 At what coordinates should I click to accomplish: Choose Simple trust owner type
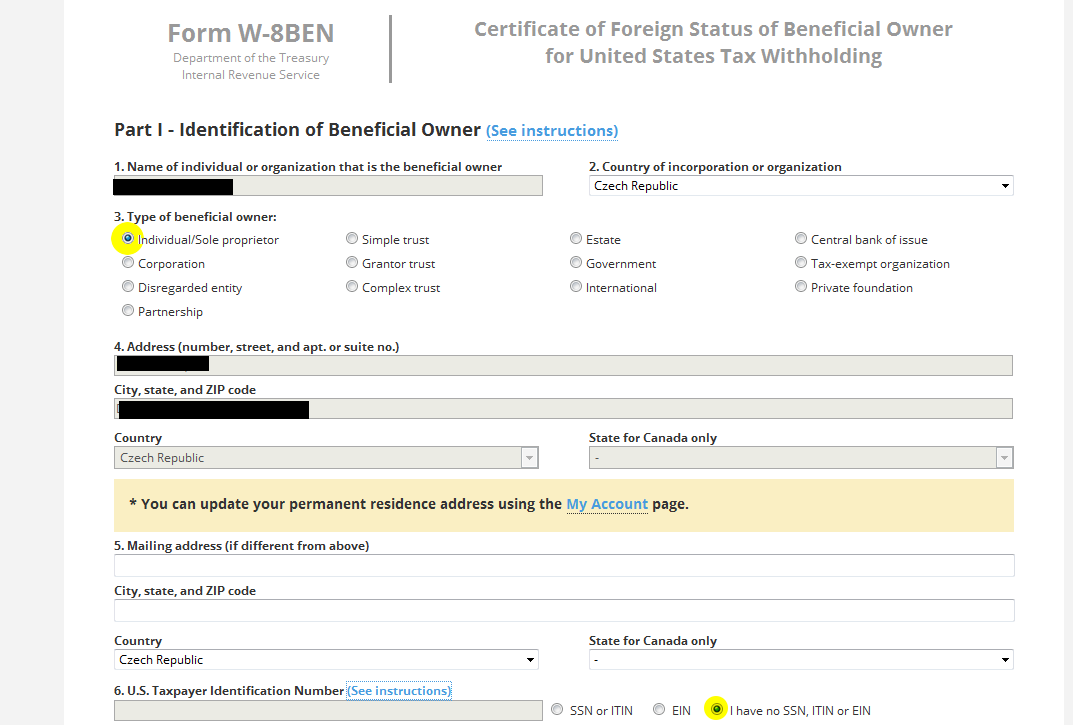352,238
